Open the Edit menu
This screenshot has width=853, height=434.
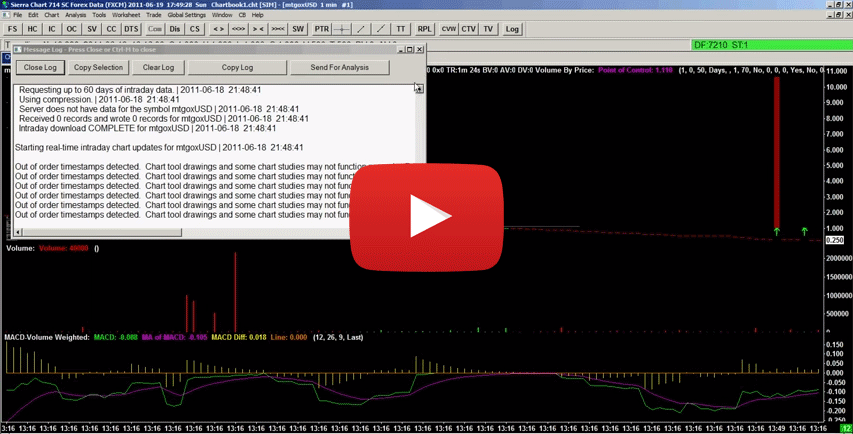[33, 15]
